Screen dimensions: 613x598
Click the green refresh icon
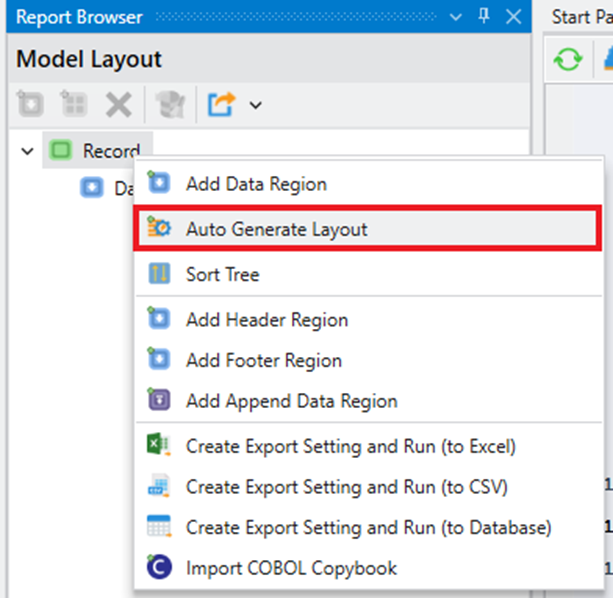click(568, 60)
